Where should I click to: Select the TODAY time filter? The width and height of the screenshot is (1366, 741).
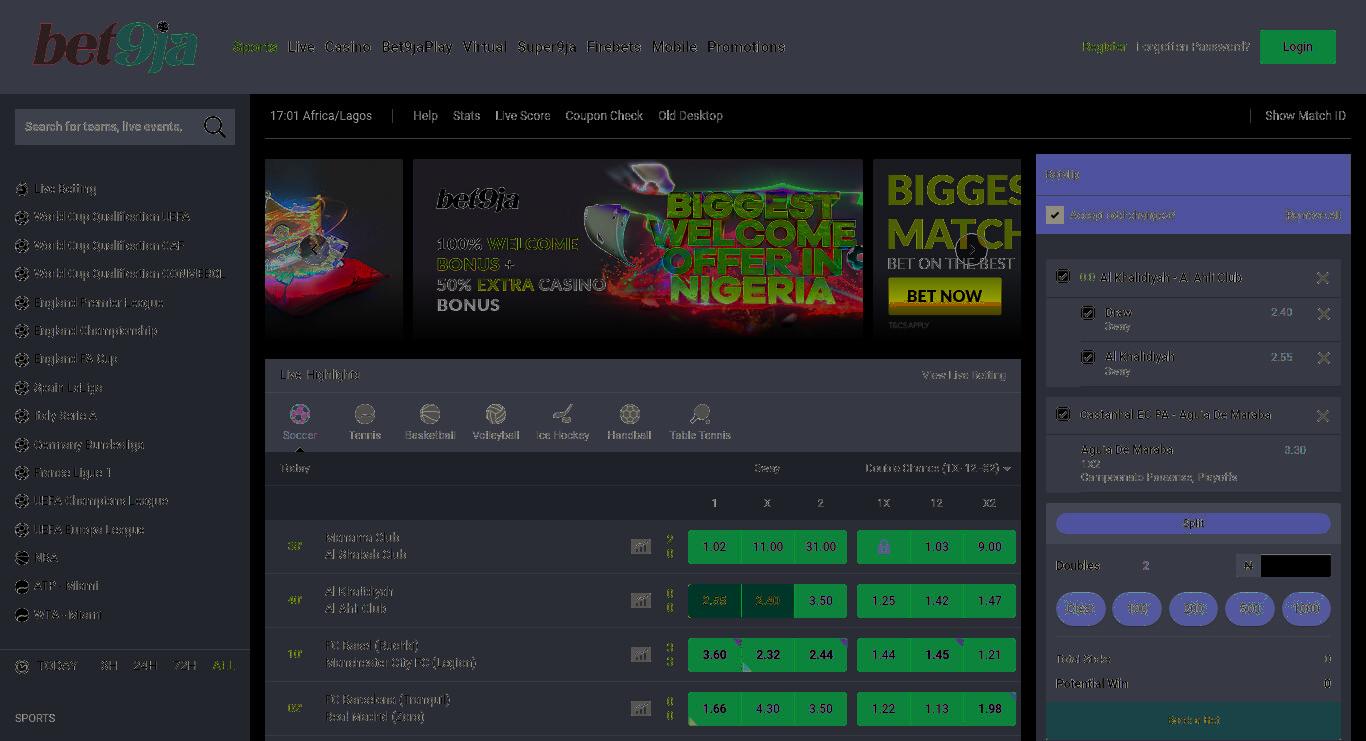click(57, 666)
